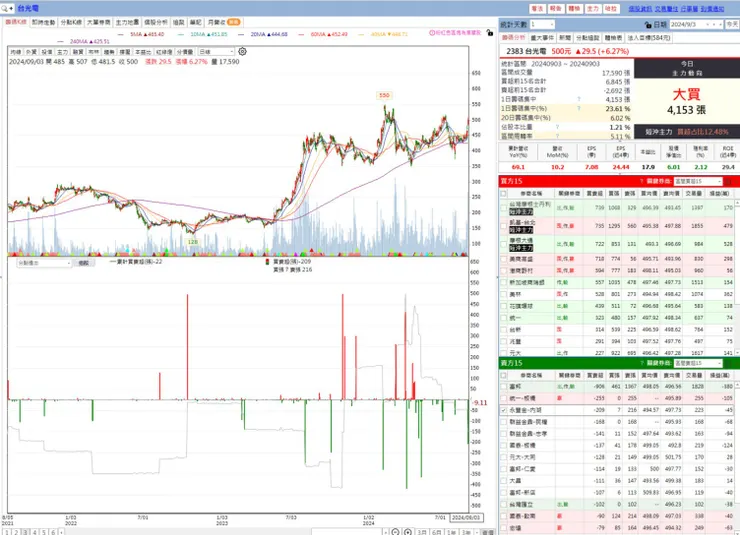Click help icon beside 區間周轉率
740x535 pixels.
557,136
